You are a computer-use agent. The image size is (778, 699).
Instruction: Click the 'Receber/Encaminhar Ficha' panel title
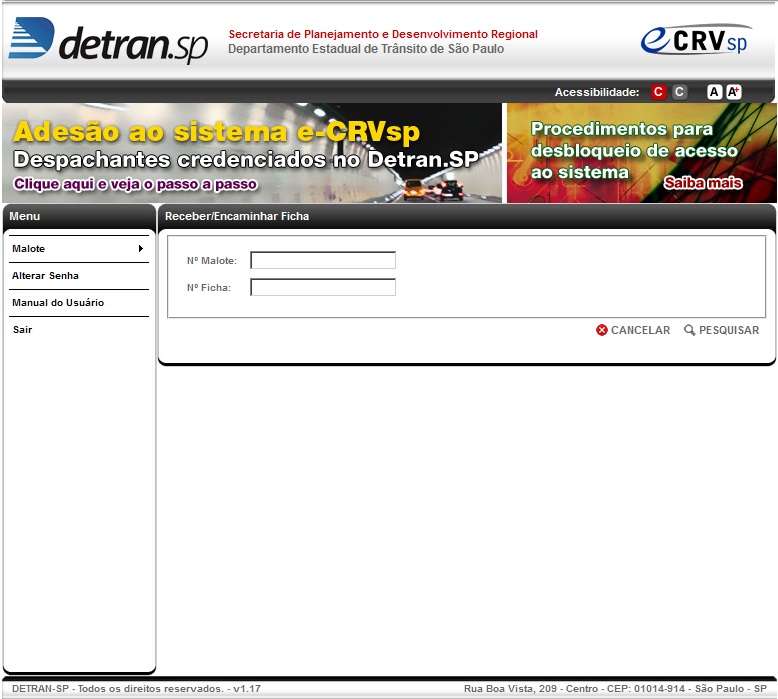coord(237,216)
